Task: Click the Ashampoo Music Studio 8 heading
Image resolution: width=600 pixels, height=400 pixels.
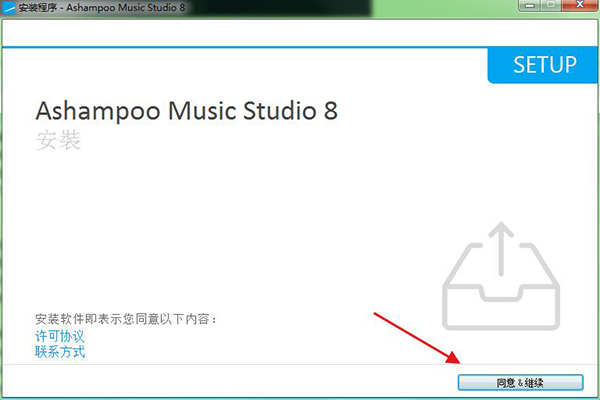Action: (x=186, y=111)
